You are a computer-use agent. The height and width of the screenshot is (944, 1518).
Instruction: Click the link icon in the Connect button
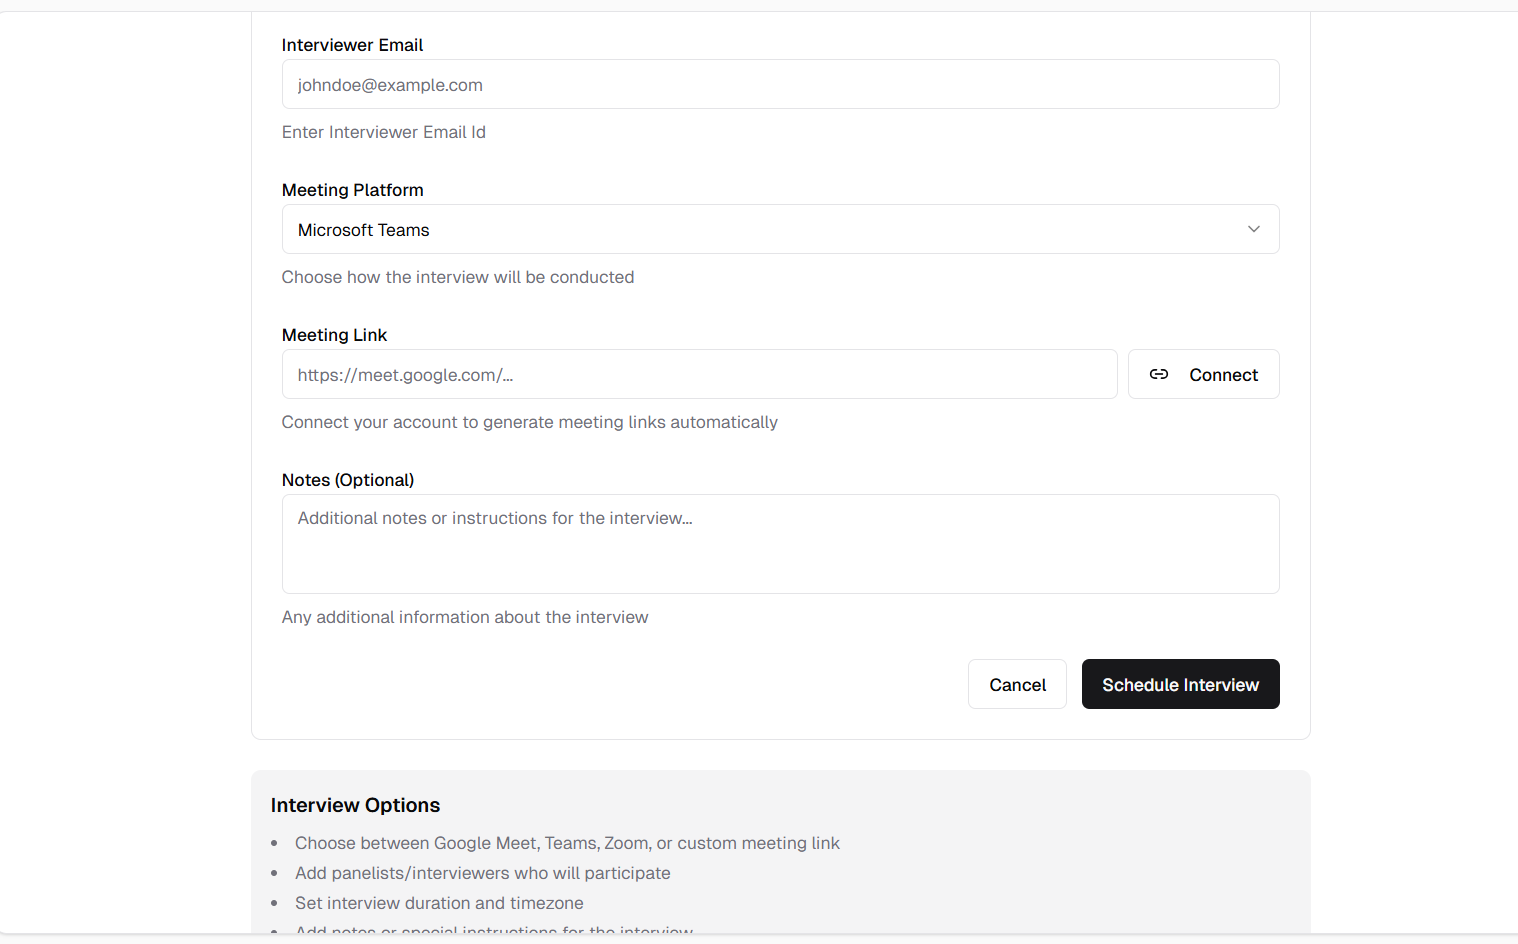coord(1158,374)
